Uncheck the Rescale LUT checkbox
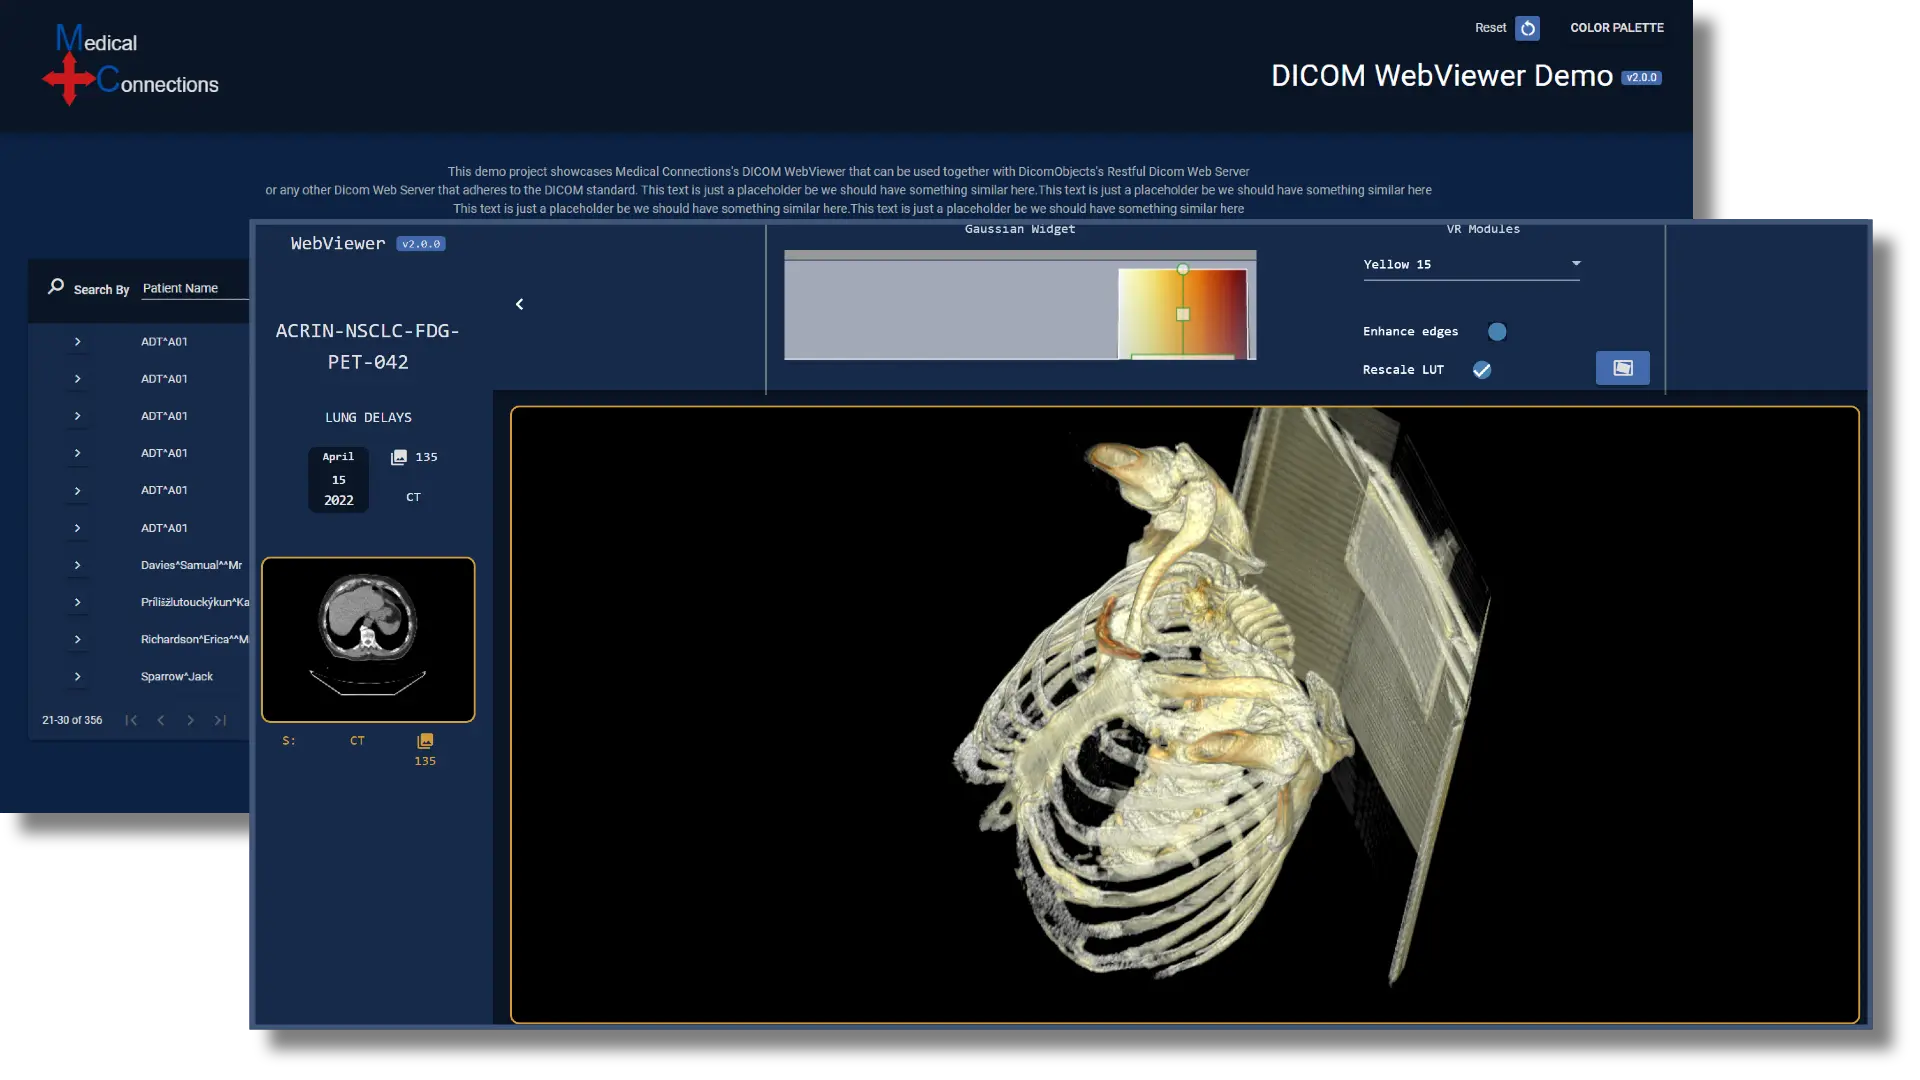1920x1080 pixels. tap(1482, 370)
